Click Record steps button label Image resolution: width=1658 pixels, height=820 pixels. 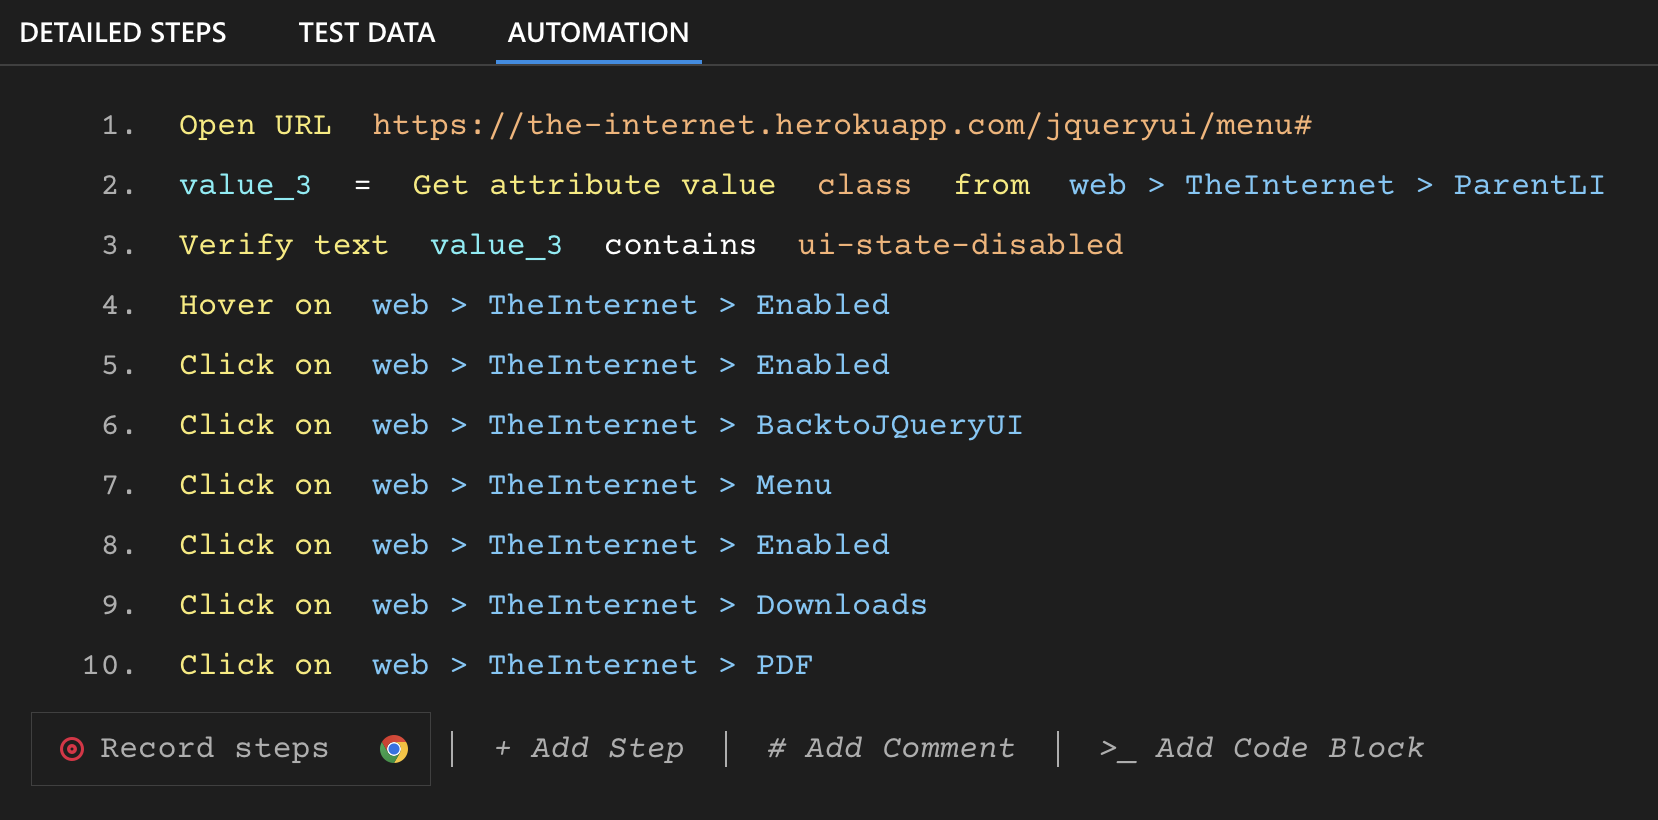214,748
